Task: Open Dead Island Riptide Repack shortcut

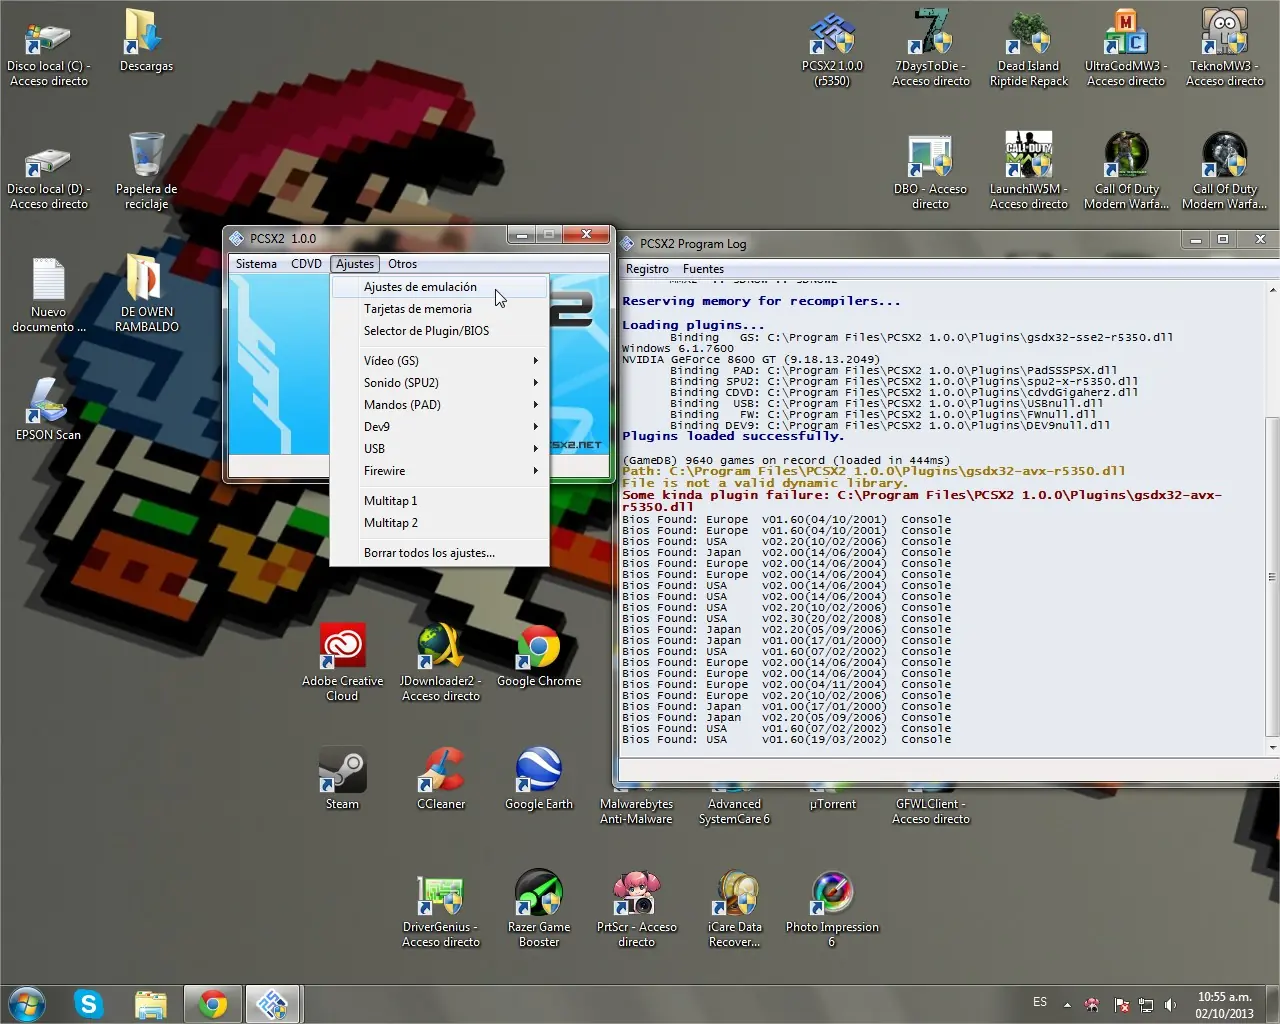Action: tap(1029, 48)
